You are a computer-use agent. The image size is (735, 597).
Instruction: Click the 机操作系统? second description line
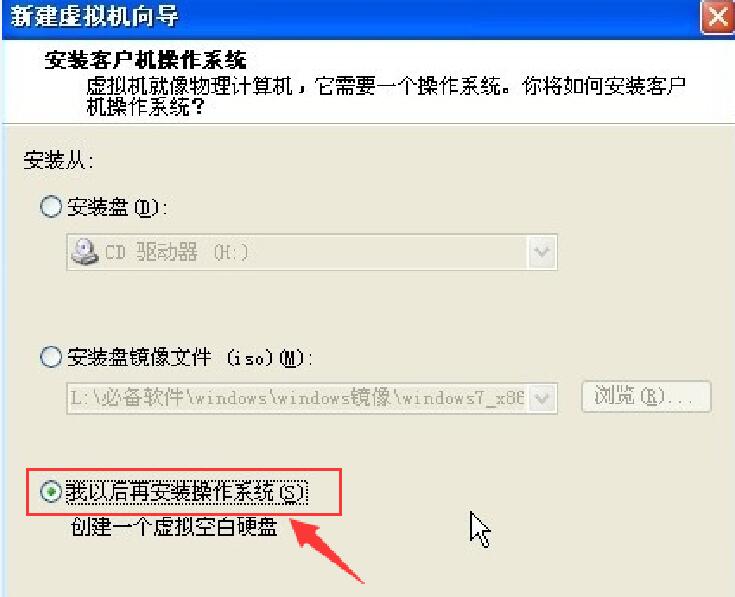[x=146, y=107]
